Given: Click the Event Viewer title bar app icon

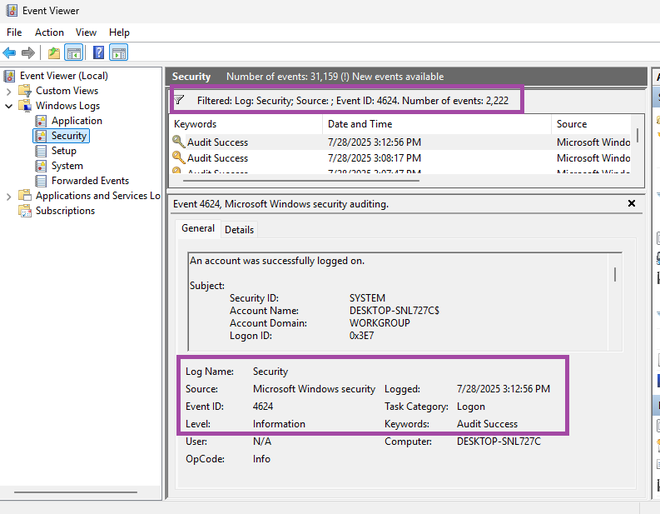Looking at the screenshot, I should (x=11, y=11).
